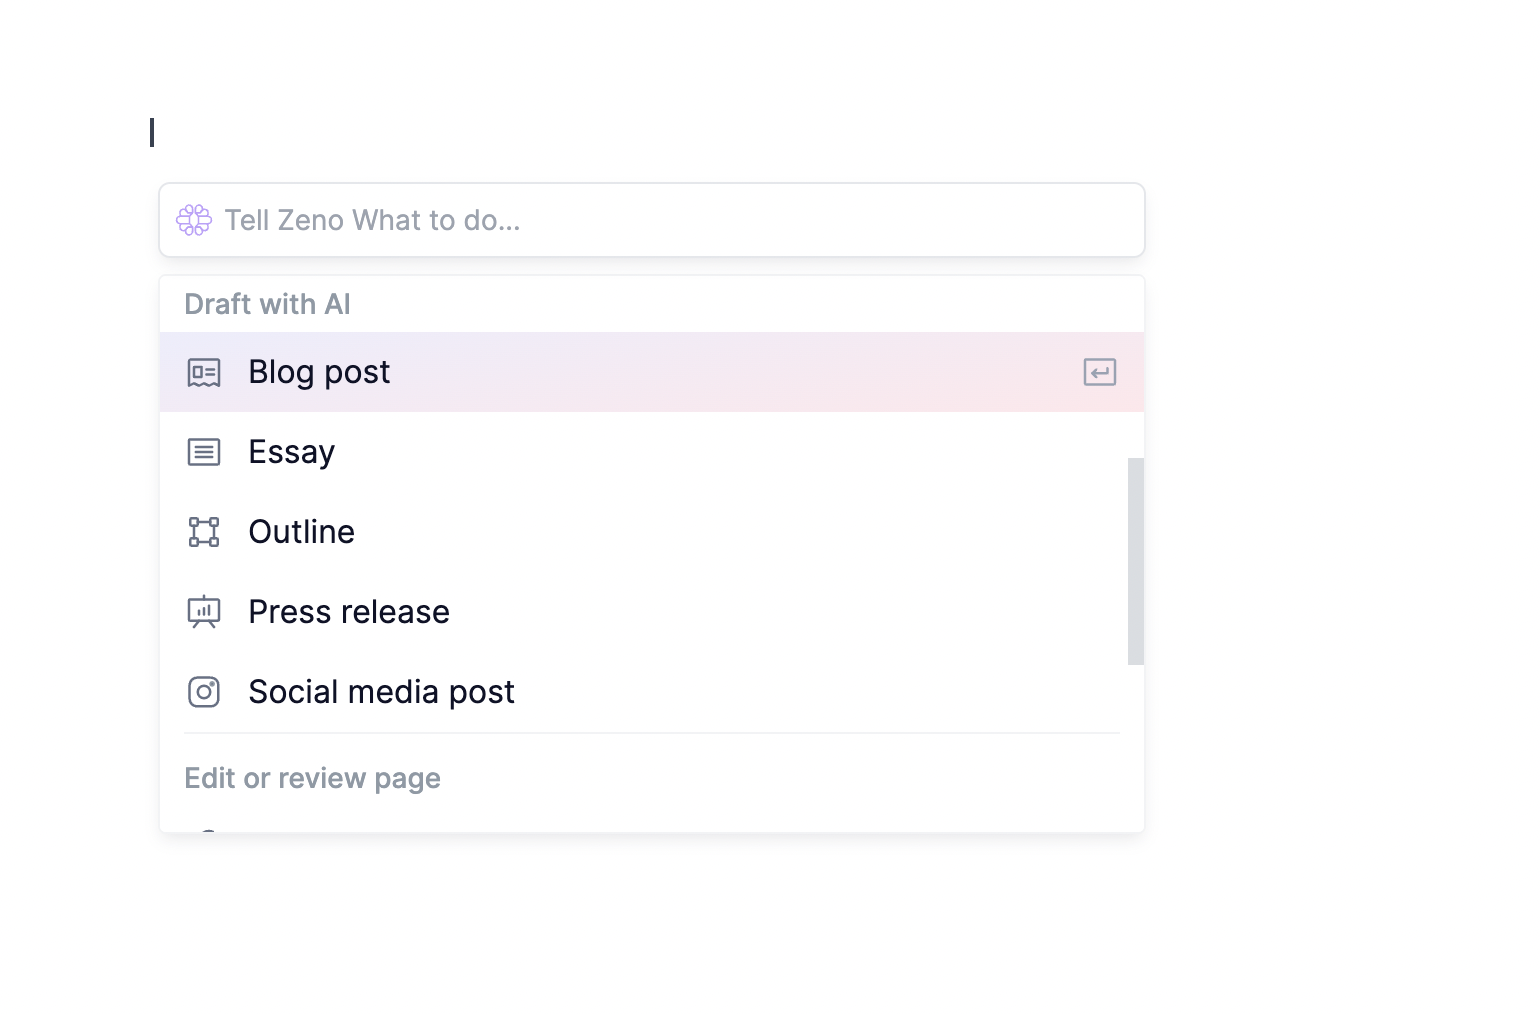This screenshot has height=1014, width=1540.
Task: Focus the 'Tell Zeno What to do...' field
Action: coord(652,220)
